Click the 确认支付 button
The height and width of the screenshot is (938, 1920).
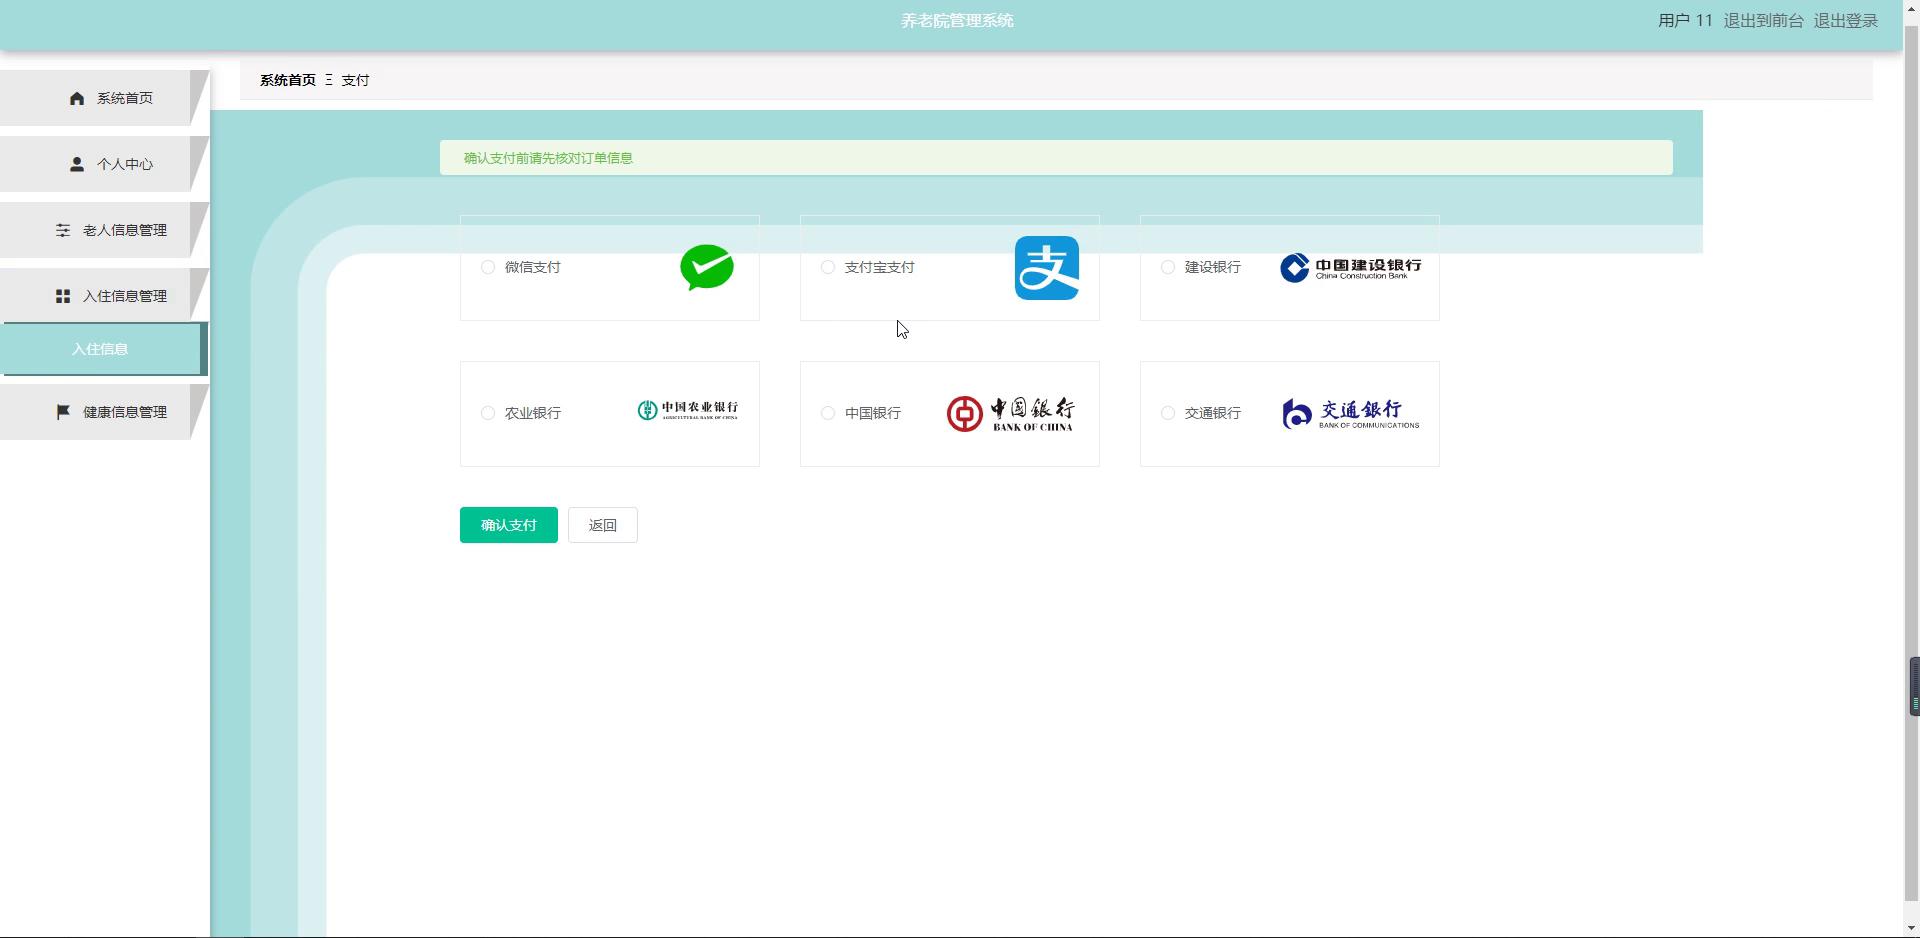point(509,525)
